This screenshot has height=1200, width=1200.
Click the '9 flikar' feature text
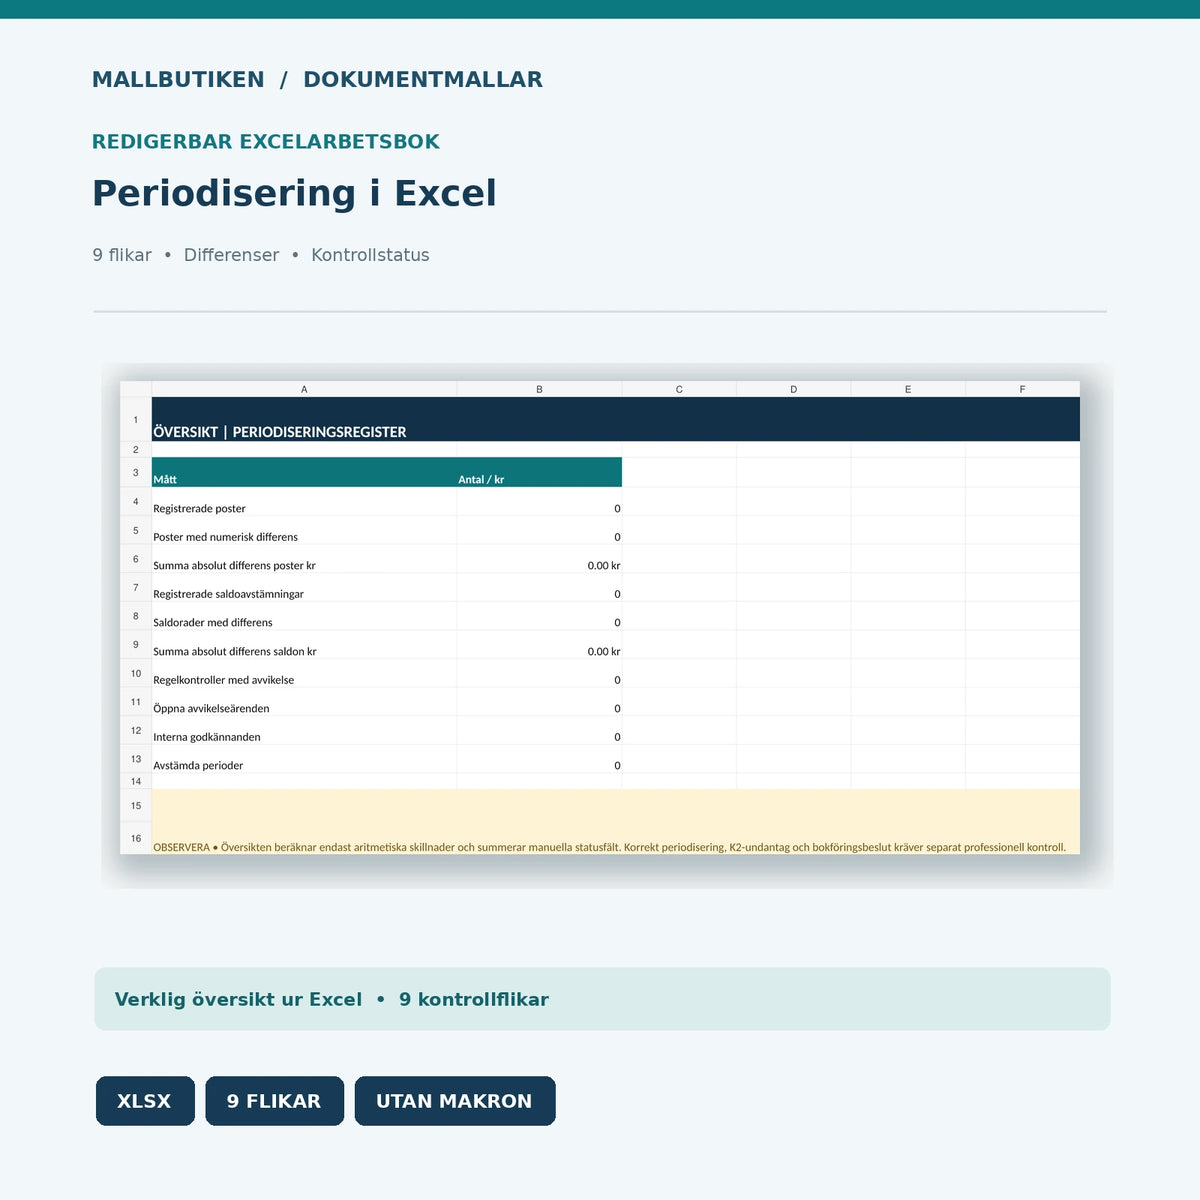(x=122, y=255)
